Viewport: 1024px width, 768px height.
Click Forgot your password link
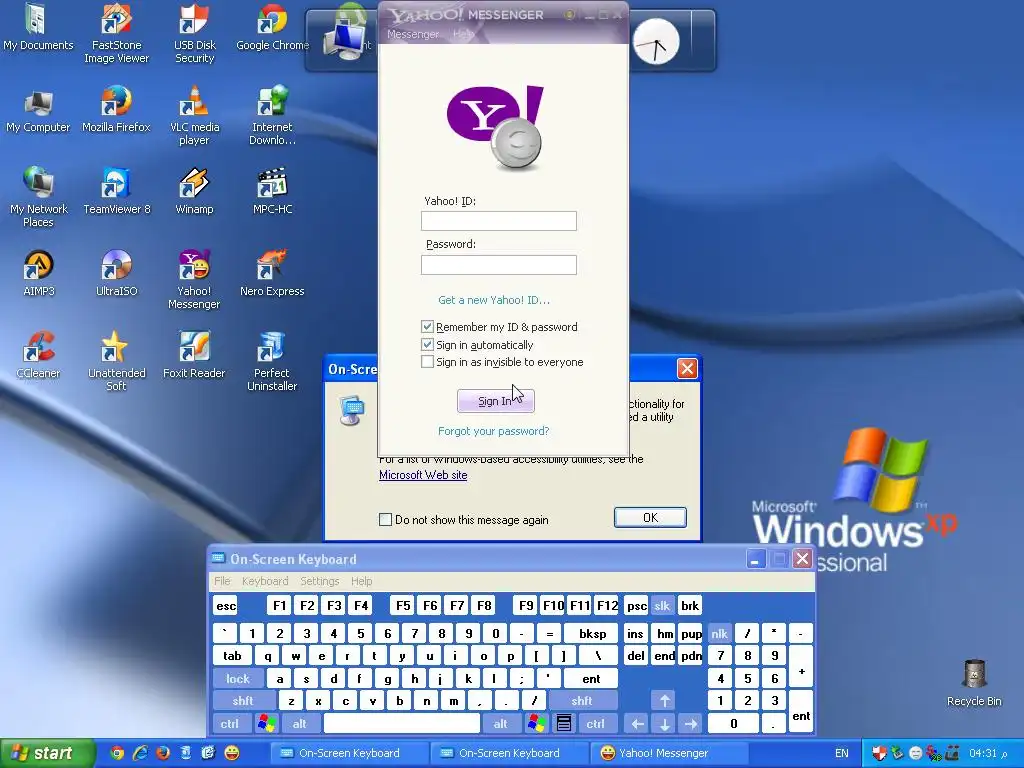[493, 431]
